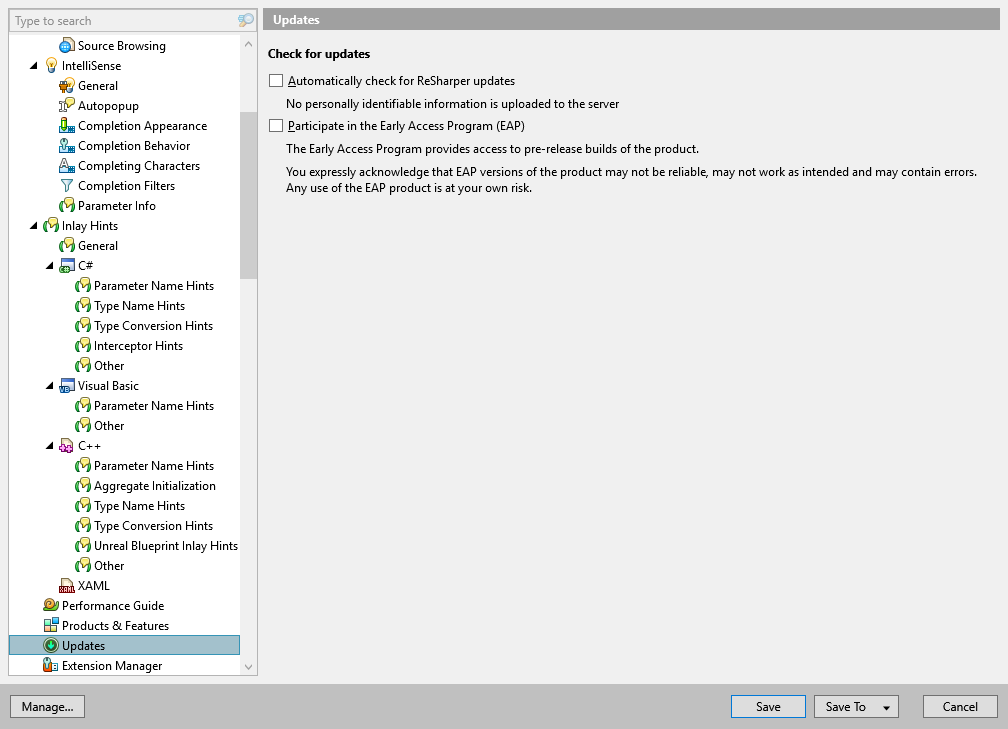1008x729 pixels.
Task: Click the Completion Appearance icon
Action: pos(66,125)
